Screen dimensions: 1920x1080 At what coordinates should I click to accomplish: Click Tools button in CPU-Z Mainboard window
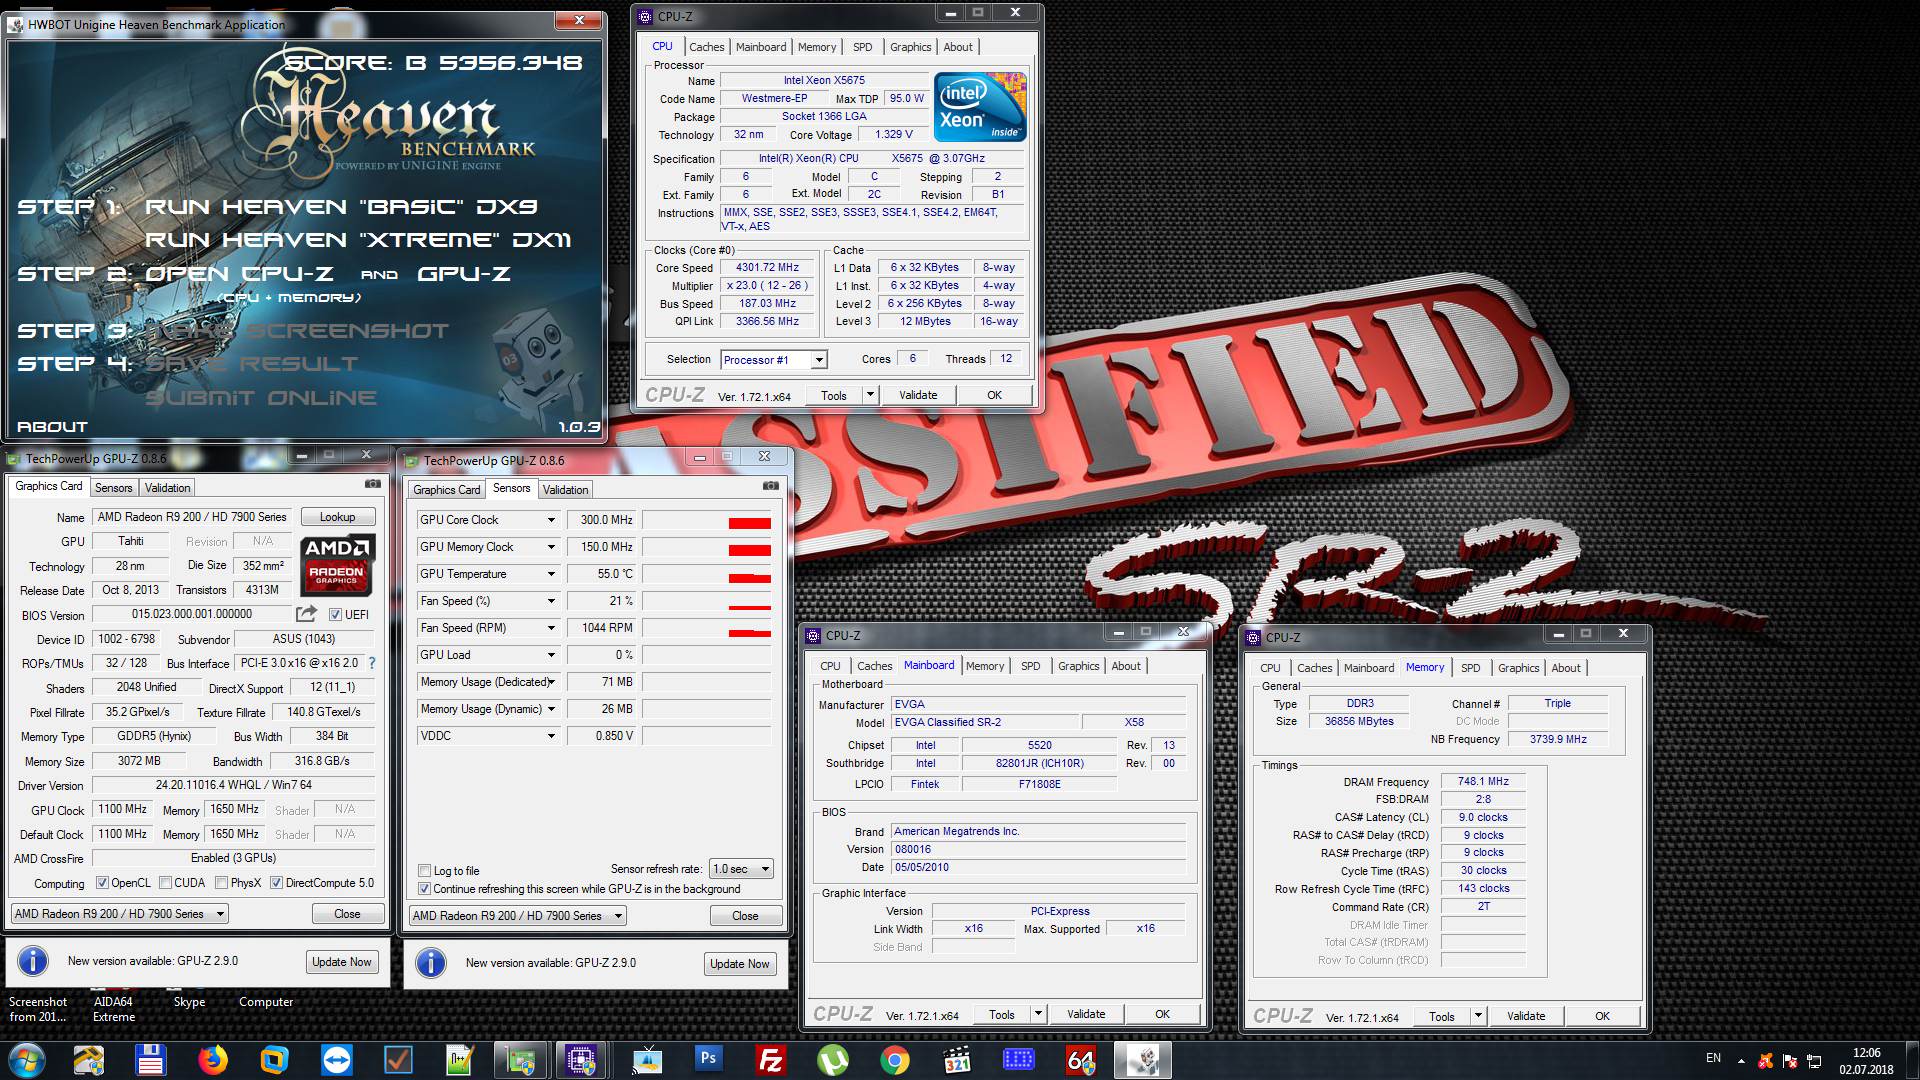pos(1001,1014)
